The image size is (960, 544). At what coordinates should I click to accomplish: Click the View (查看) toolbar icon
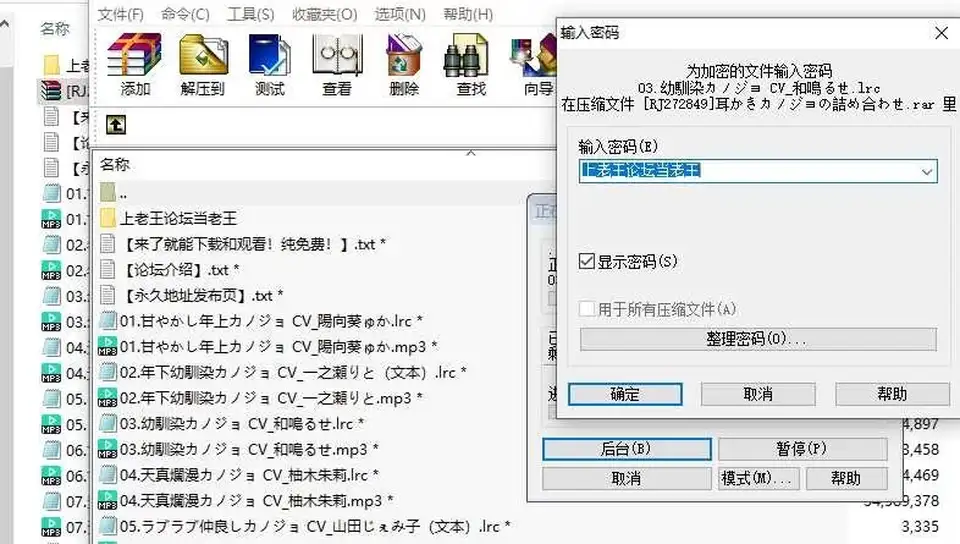point(337,64)
